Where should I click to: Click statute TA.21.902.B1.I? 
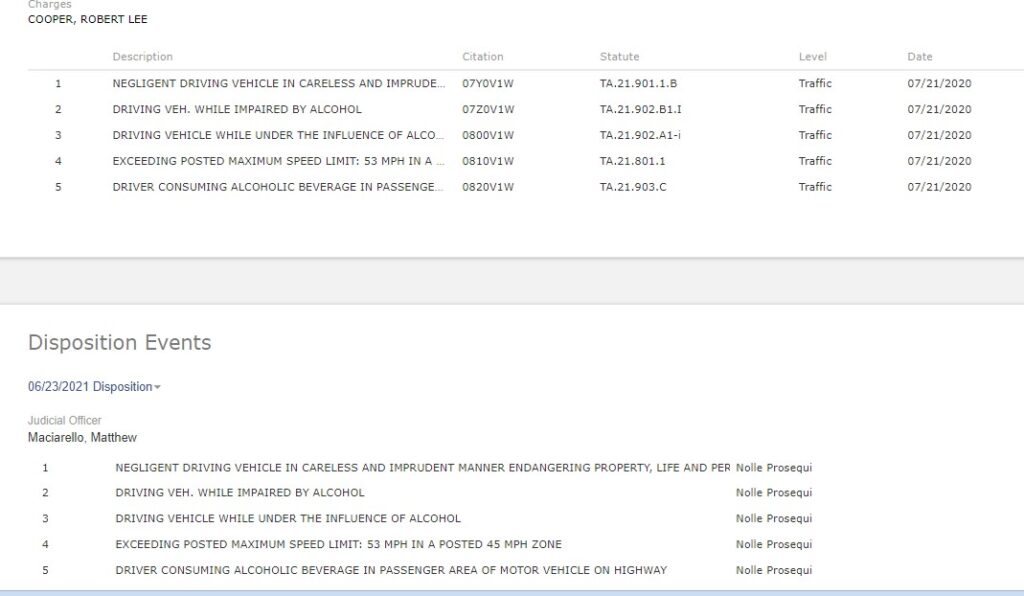point(640,109)
